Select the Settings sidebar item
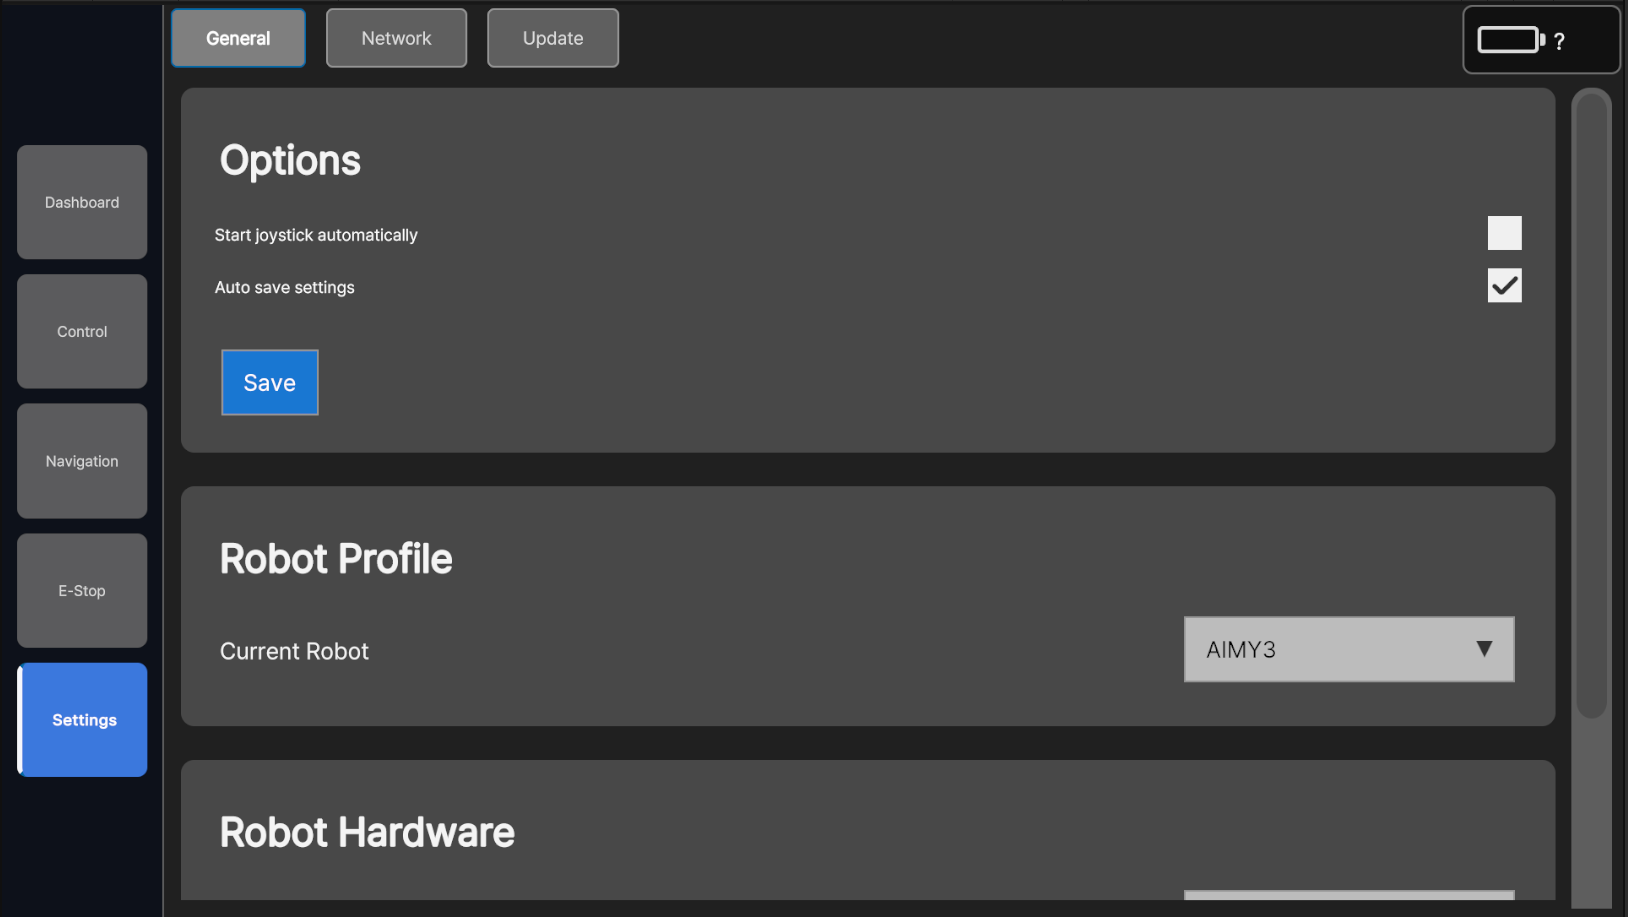Screen dimensions: 1628x917 click(x=84, y=720)
